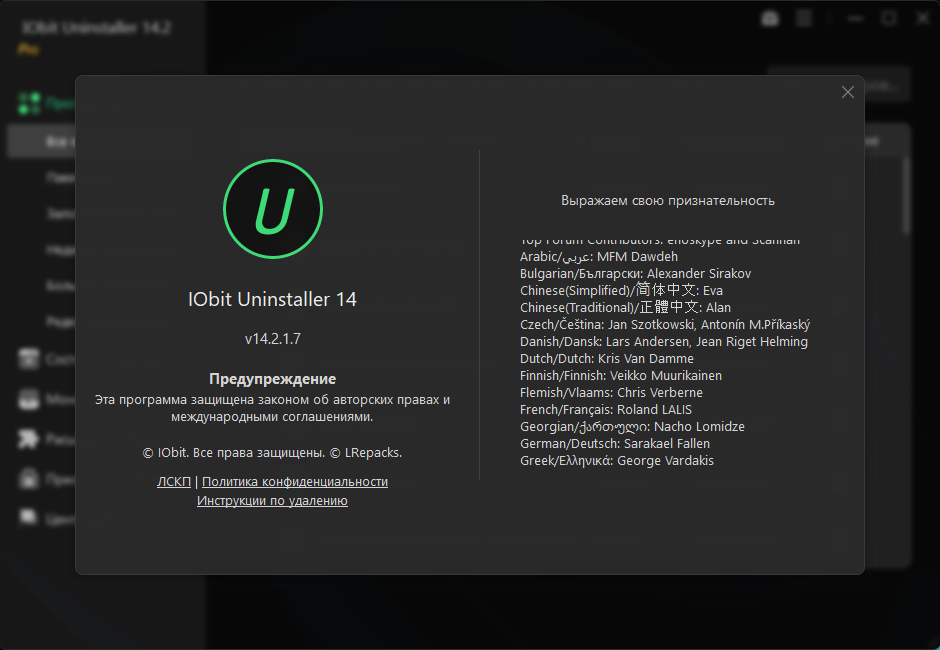Select the Dutch credit 'Kris Van Damme'
This screenshot has width=940, height=650.
coord(607,359)
